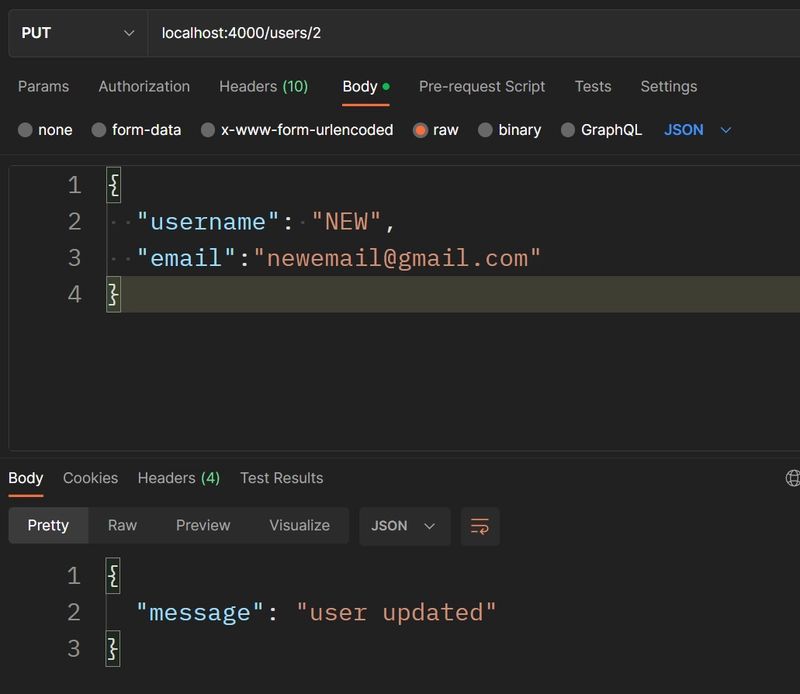The height and width of the screenshot is (694, 800).
Task: Open the Pre-request Script tab
Action: tap(482, 86)
